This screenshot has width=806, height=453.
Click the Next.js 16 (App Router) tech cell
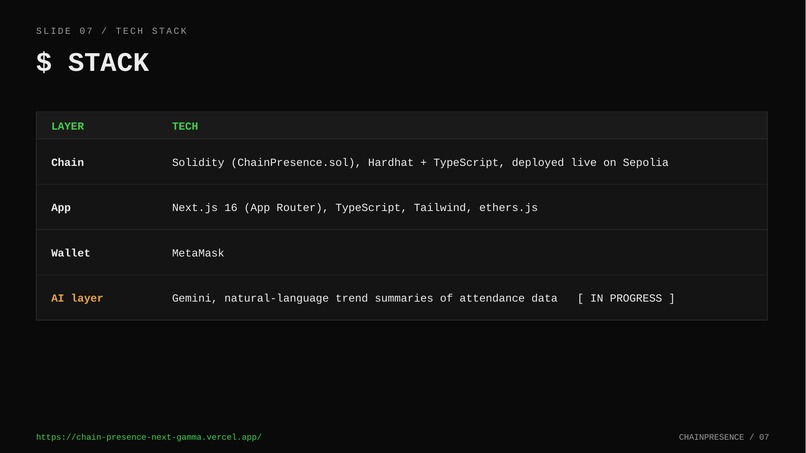pyautogui.click(x=355, y=208)
